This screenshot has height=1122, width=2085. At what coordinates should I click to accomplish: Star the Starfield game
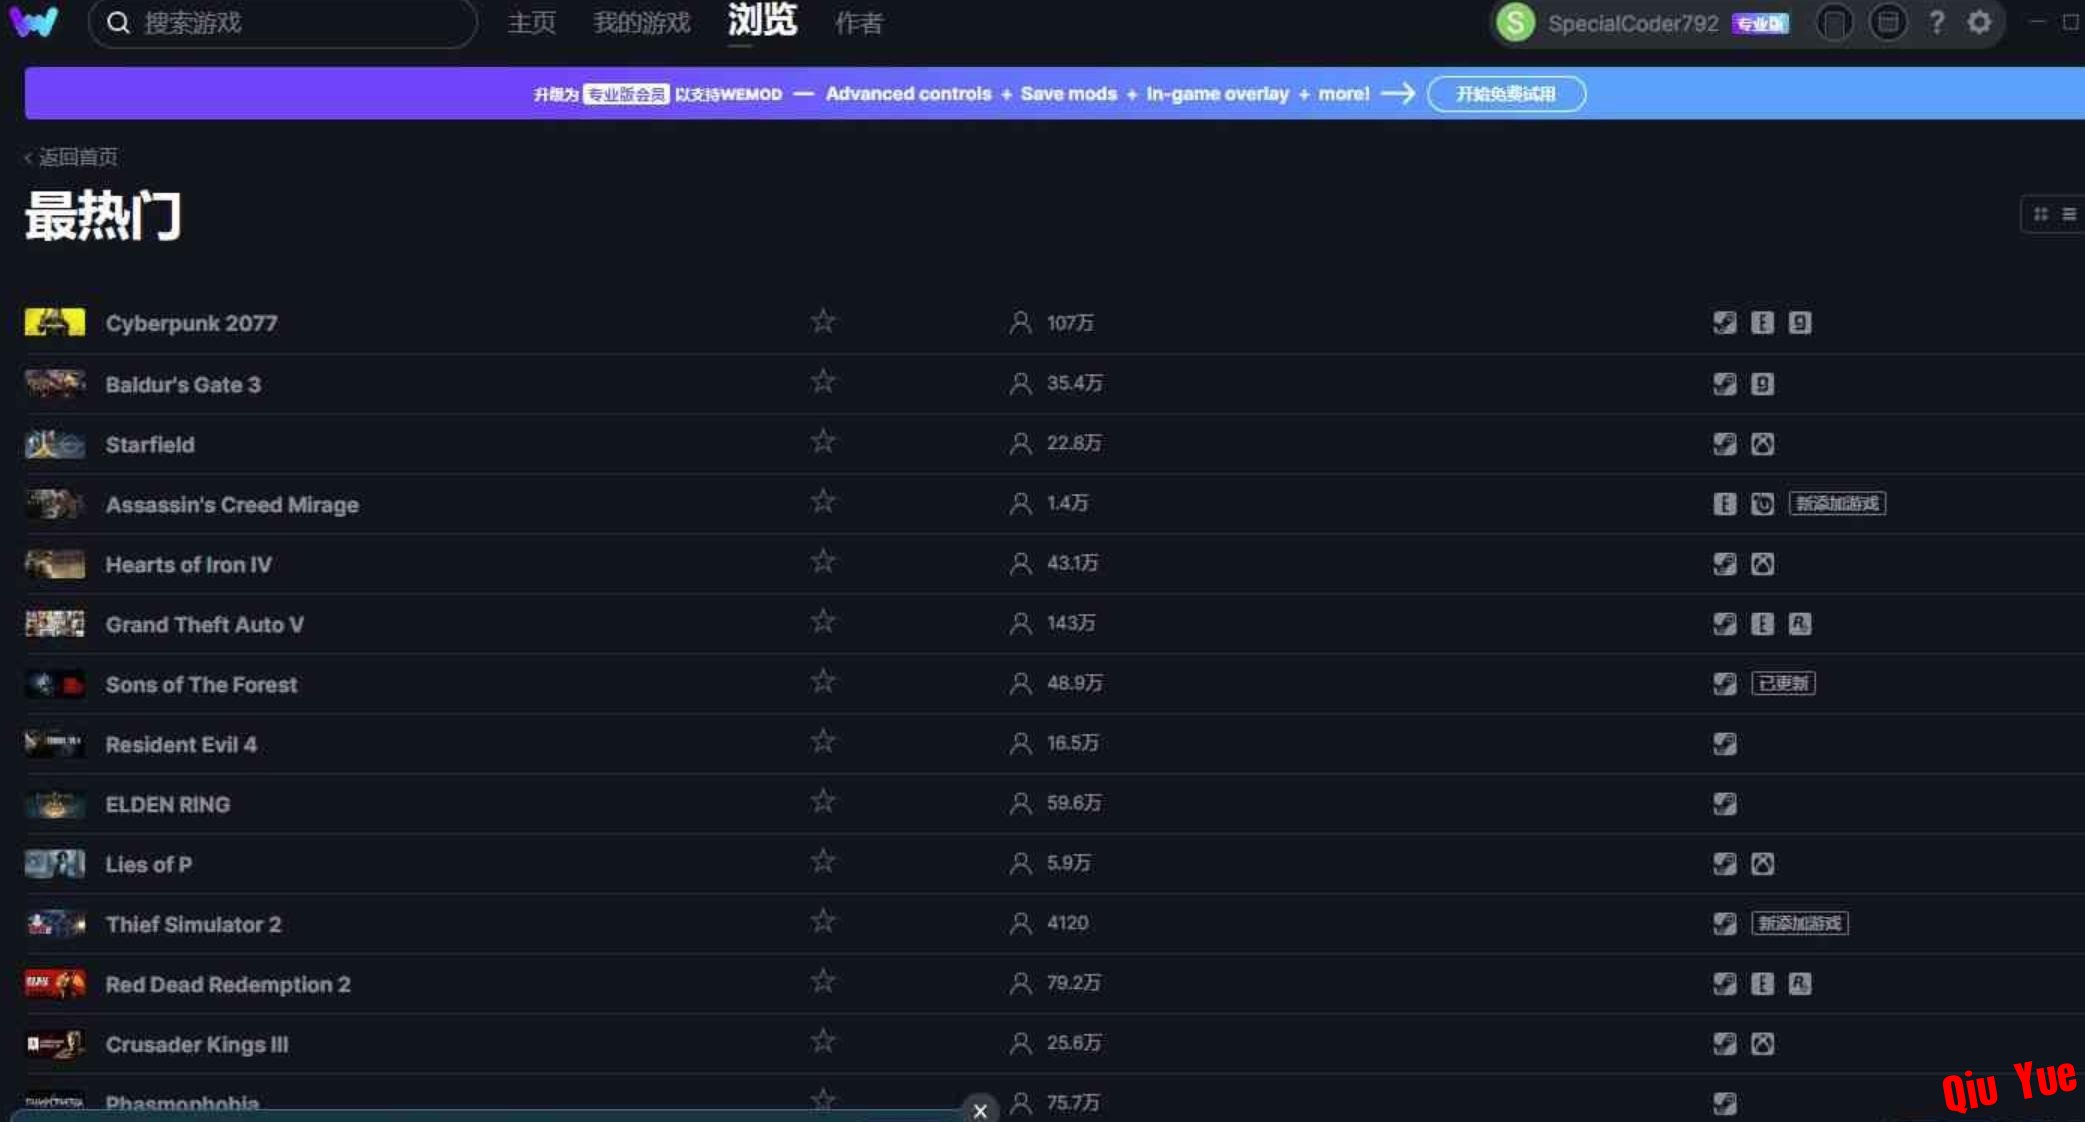823,441
